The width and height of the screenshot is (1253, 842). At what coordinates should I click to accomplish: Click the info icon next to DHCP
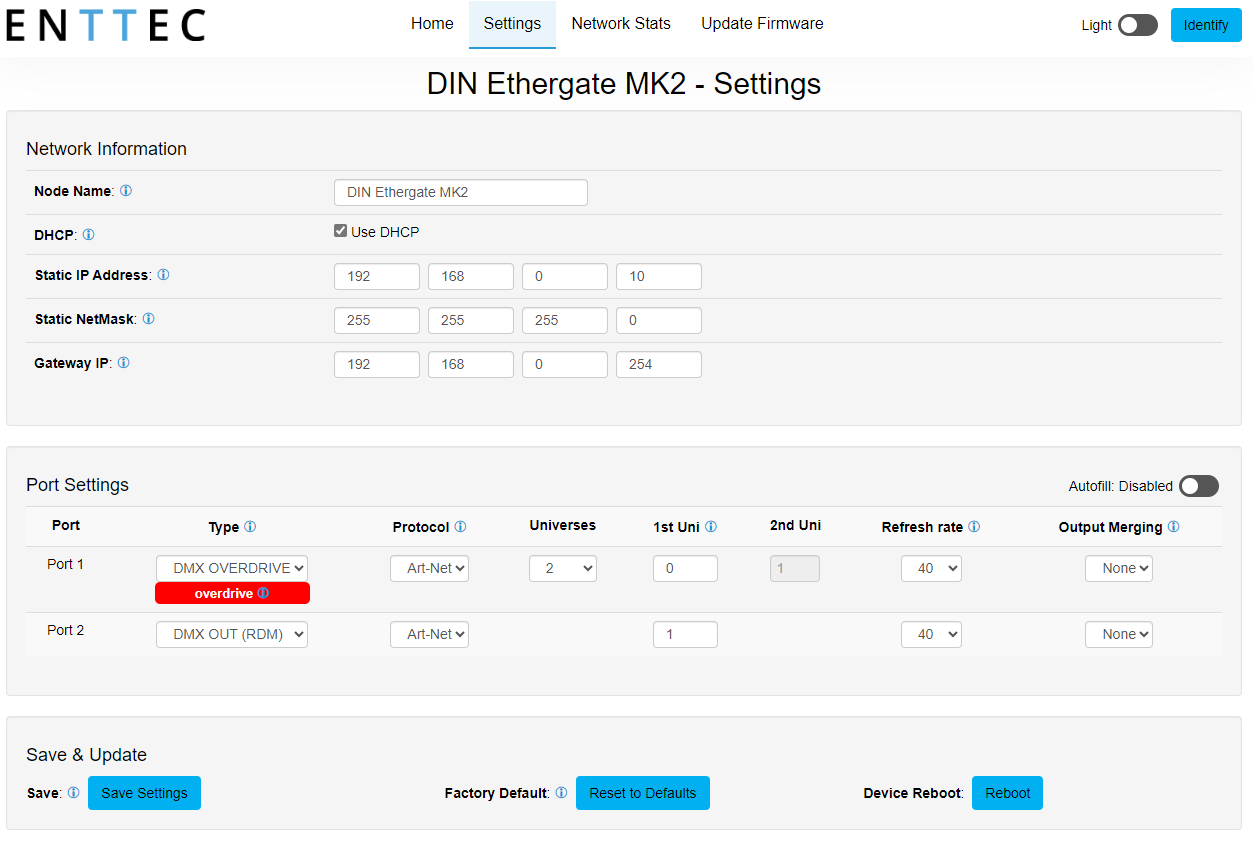(88, 234)
